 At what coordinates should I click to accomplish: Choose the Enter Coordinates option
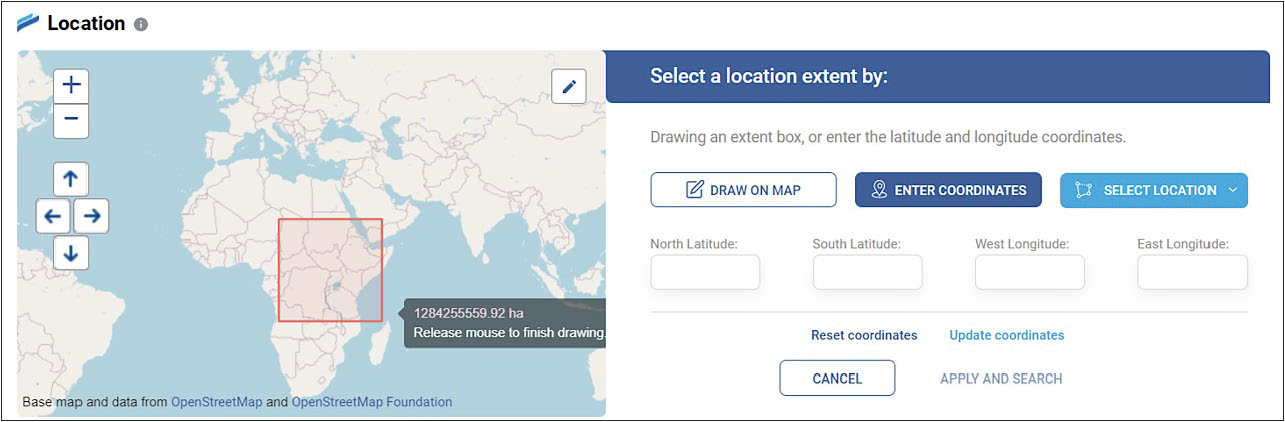coord(947,190)
